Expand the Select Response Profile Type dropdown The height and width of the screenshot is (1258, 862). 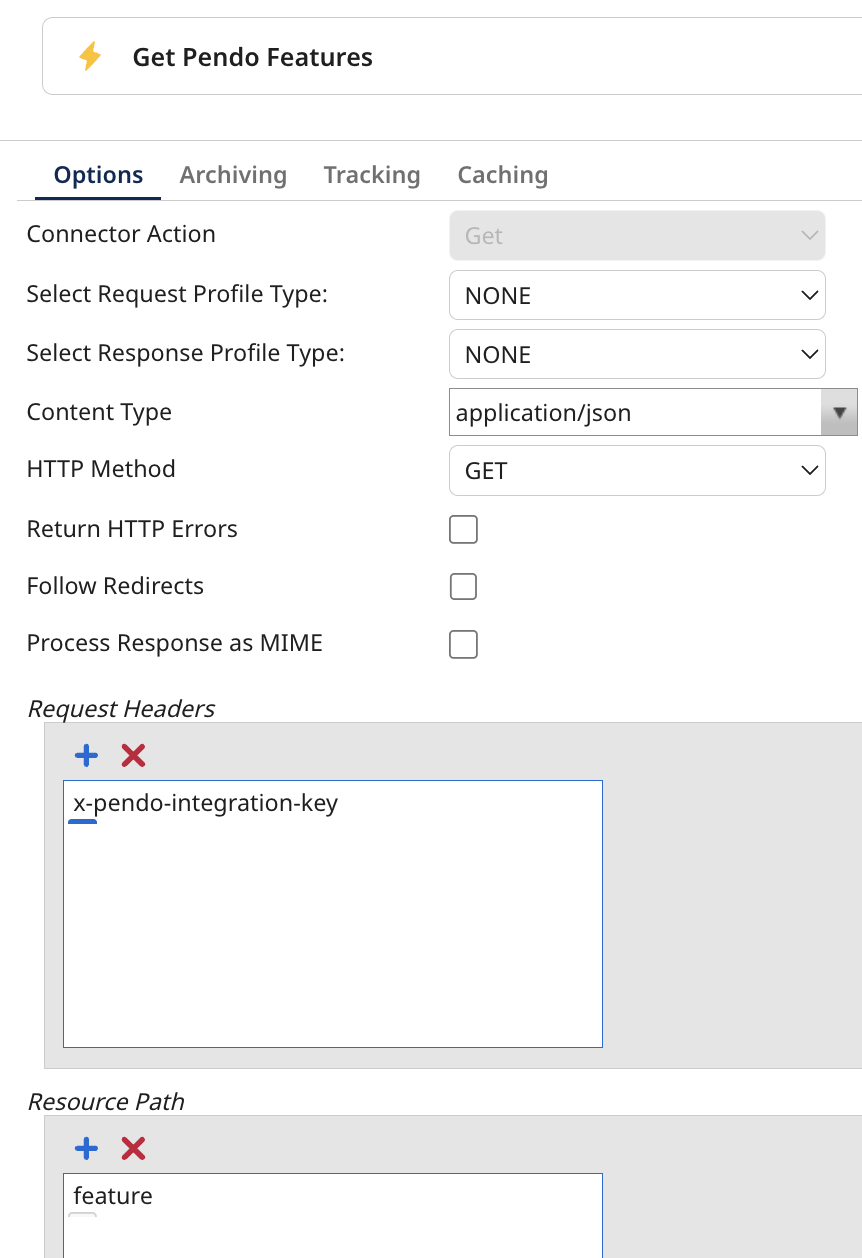[x=637, y=355]
